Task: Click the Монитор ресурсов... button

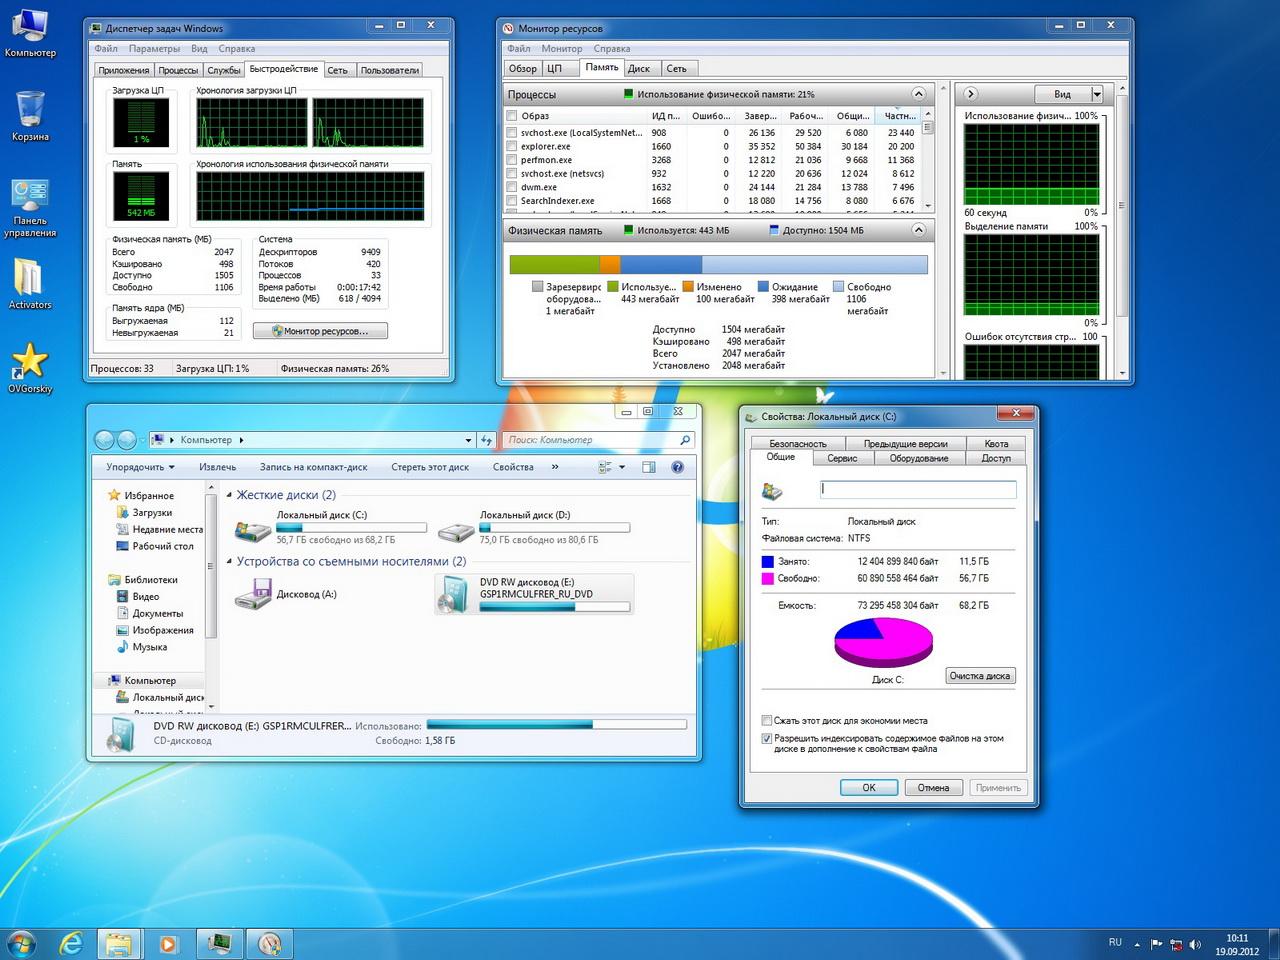Action: [x=320, y=331]
